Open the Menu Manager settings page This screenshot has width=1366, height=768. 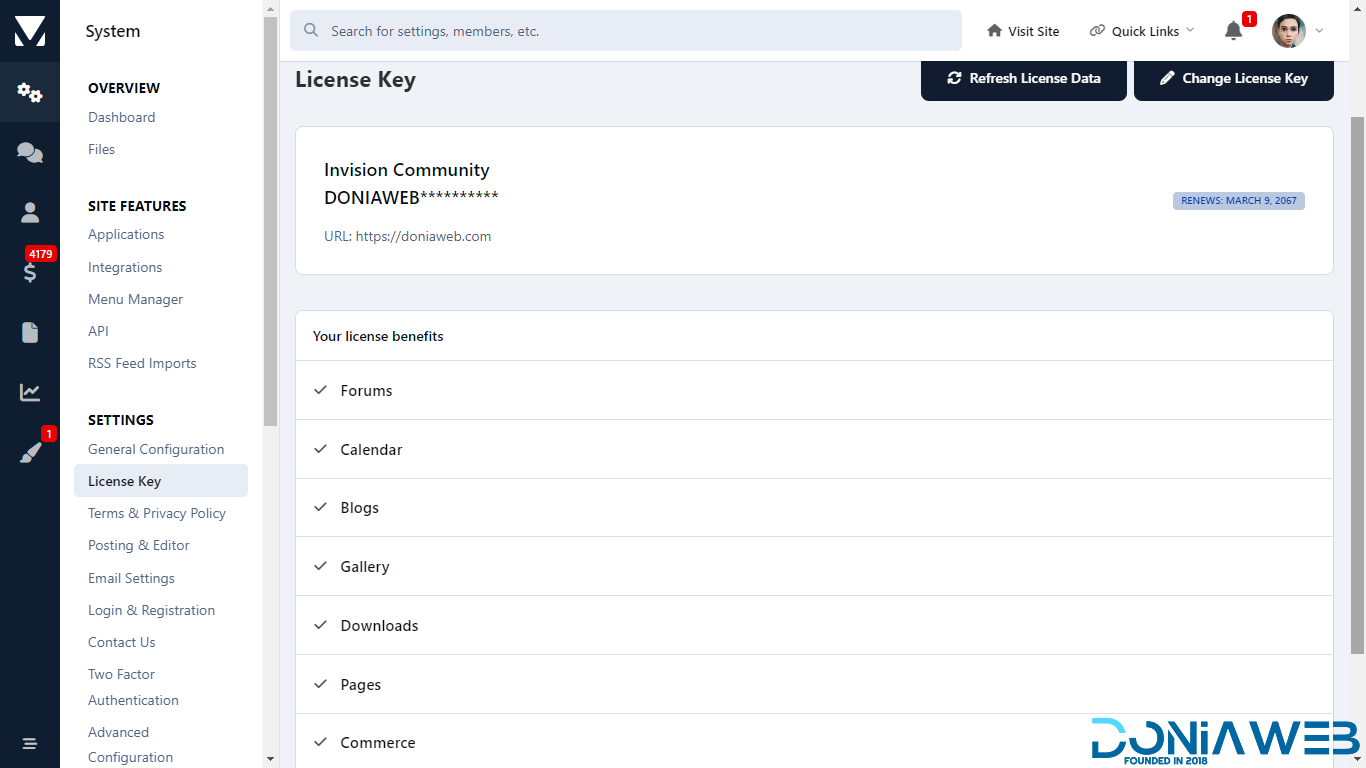pos(135,299)
